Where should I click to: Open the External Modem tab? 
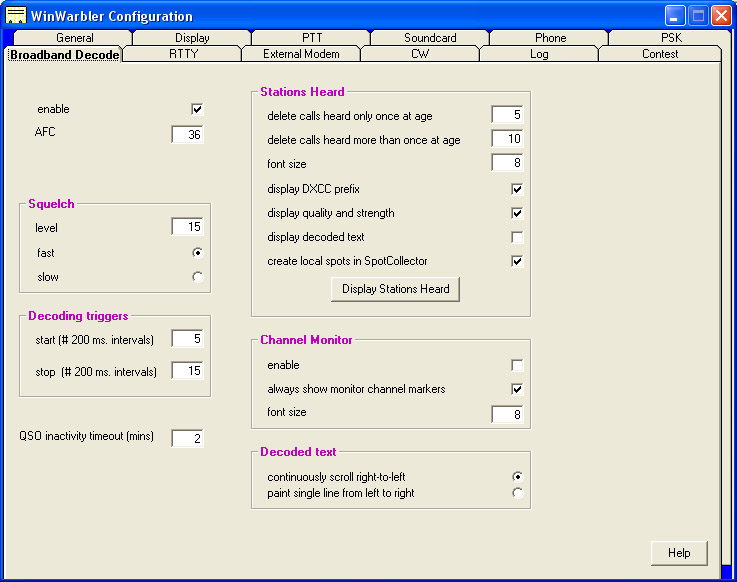coord(301,54)
